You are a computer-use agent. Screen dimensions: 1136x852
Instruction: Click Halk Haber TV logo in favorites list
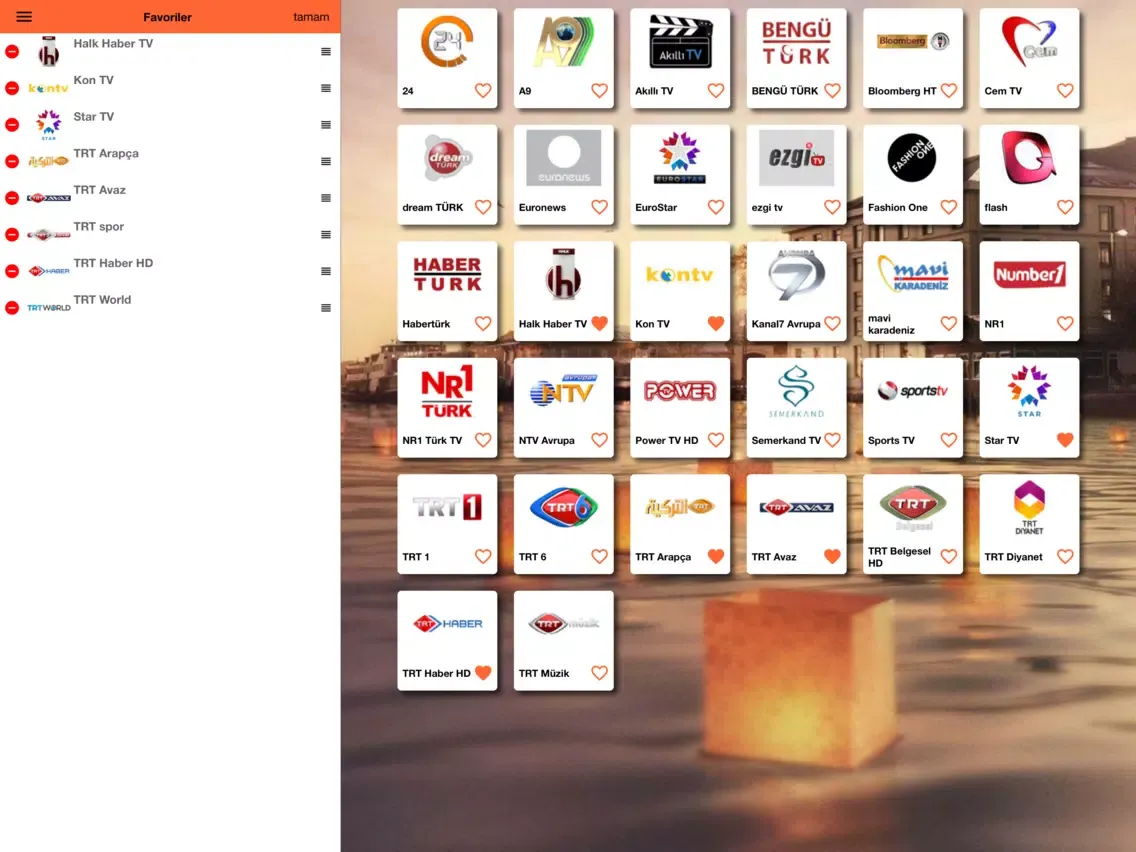tap(49, 52)
